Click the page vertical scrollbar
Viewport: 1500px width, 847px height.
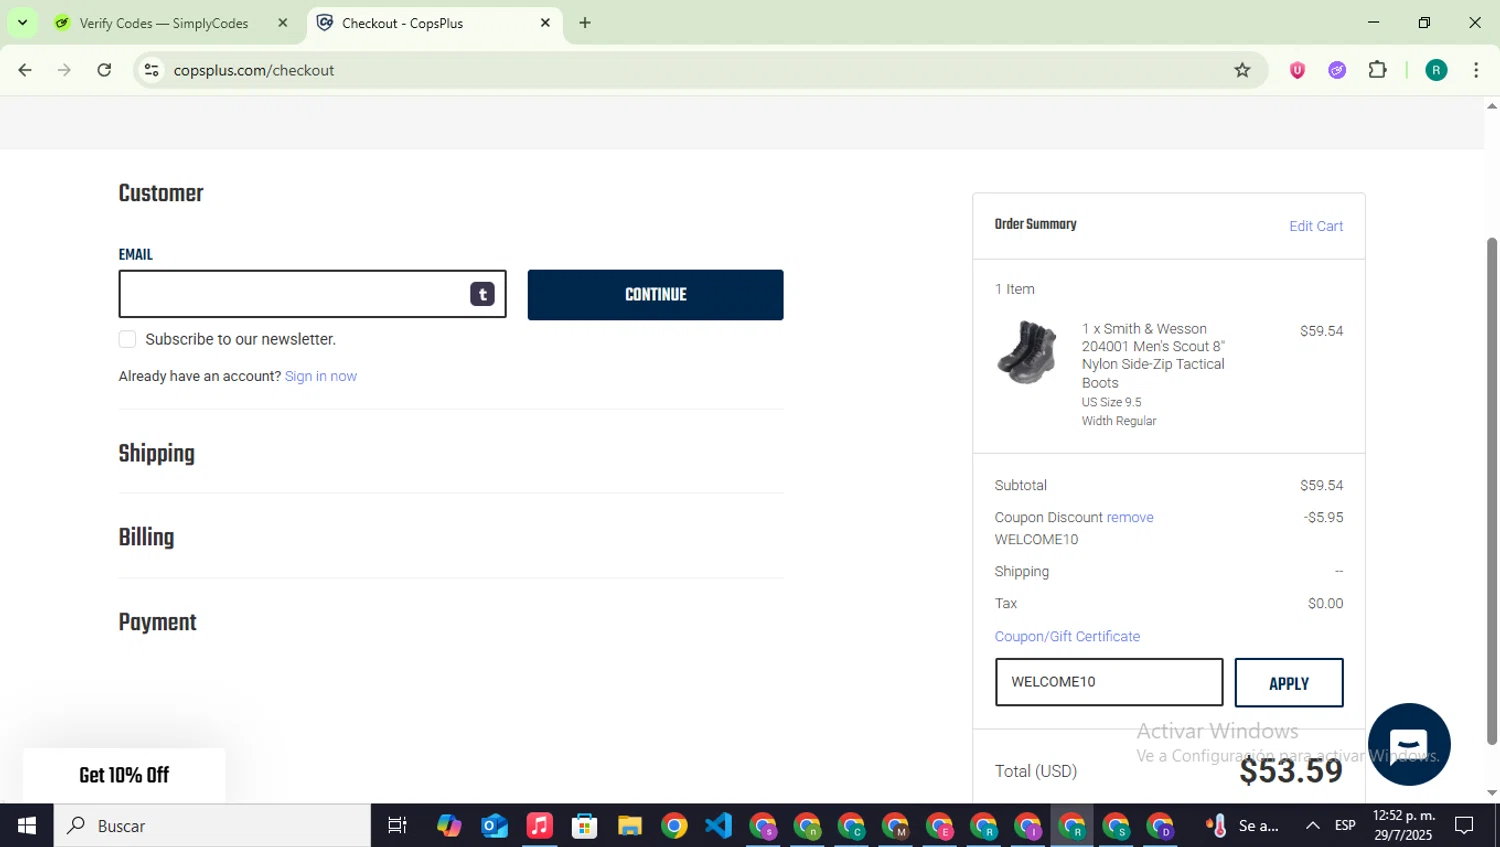[x=1492, y=490]
